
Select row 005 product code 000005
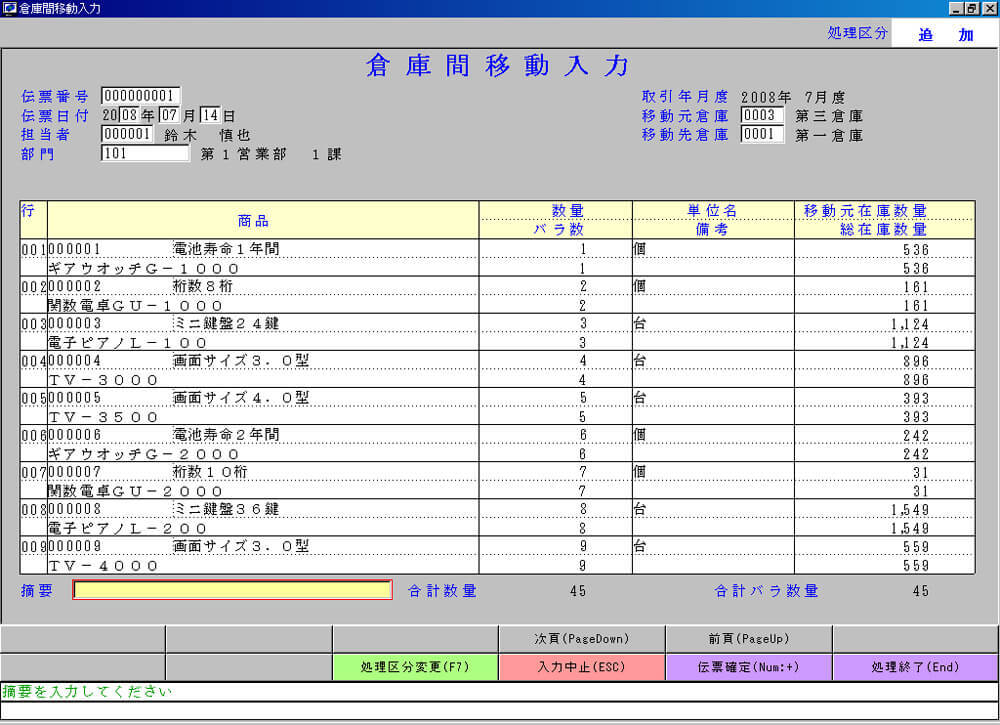click(x=75, y=398)
